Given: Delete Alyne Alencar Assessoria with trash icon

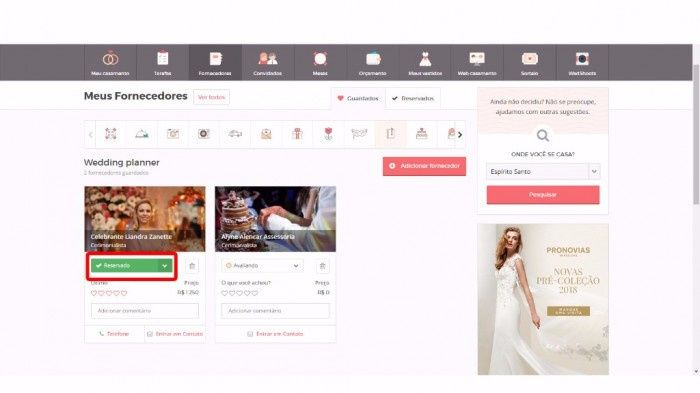Looking at the screenshot, I should pos(322,266).
